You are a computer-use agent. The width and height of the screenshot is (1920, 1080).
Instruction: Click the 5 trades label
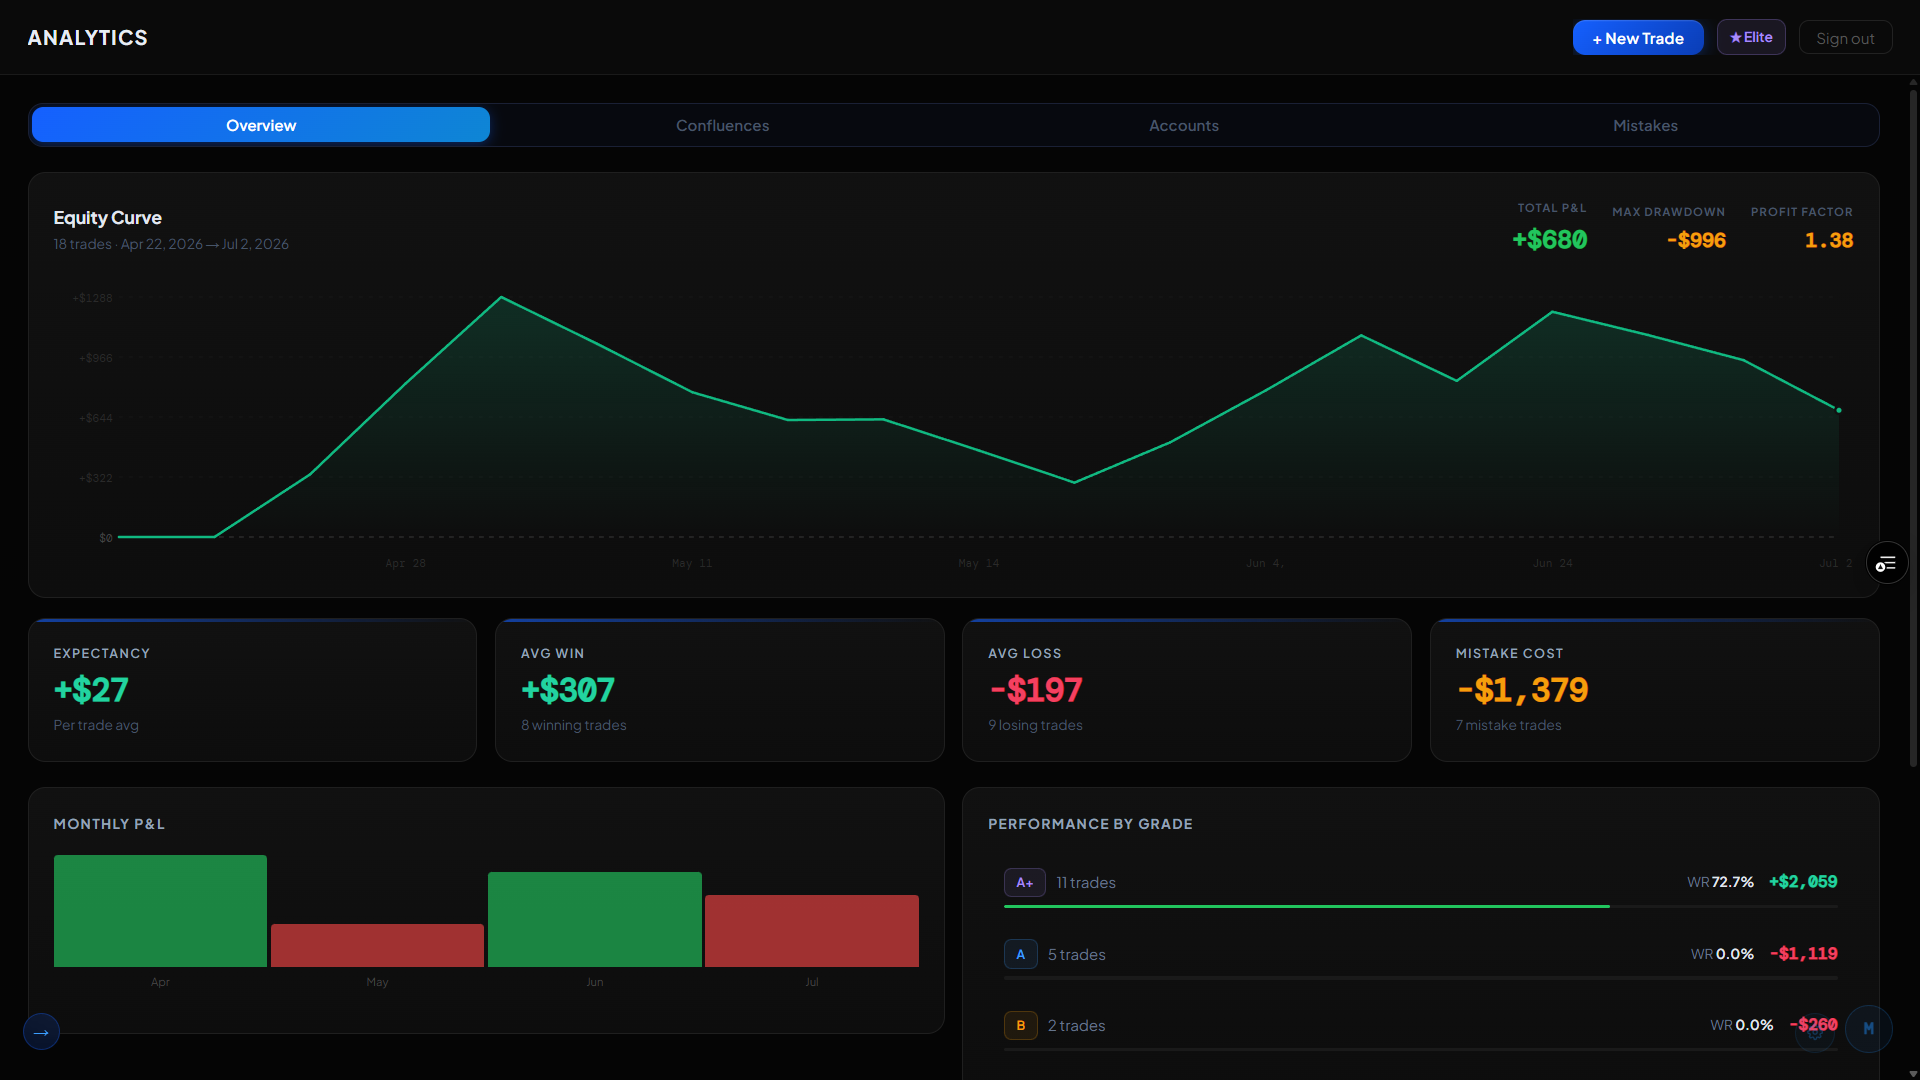pyautogui.click(x=1077, y=955)
